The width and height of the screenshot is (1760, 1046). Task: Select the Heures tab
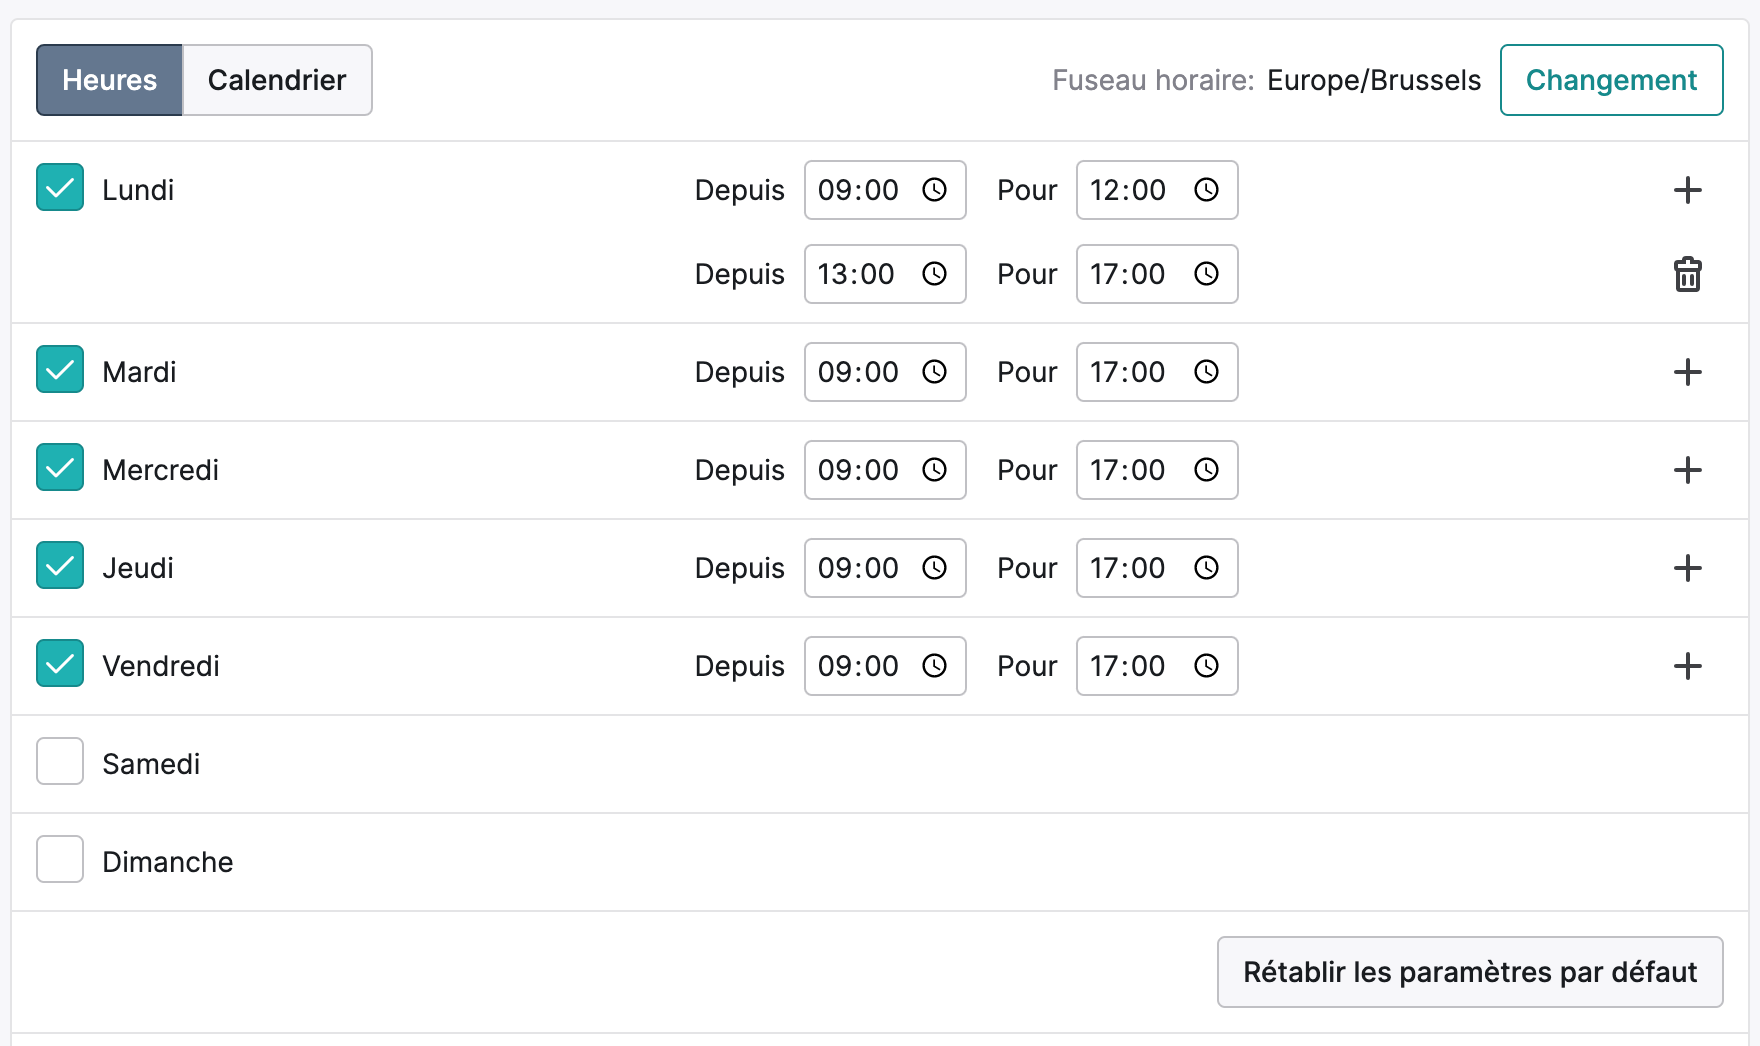(x=110, y=80)
